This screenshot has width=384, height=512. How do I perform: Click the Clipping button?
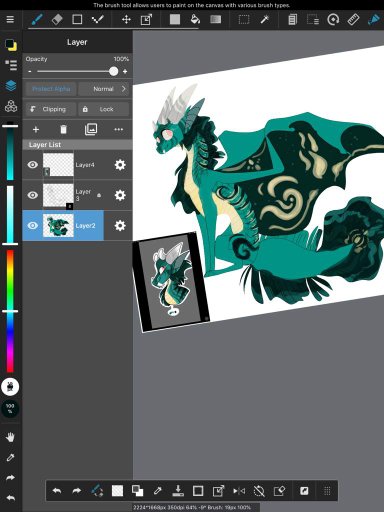point(51,109)
